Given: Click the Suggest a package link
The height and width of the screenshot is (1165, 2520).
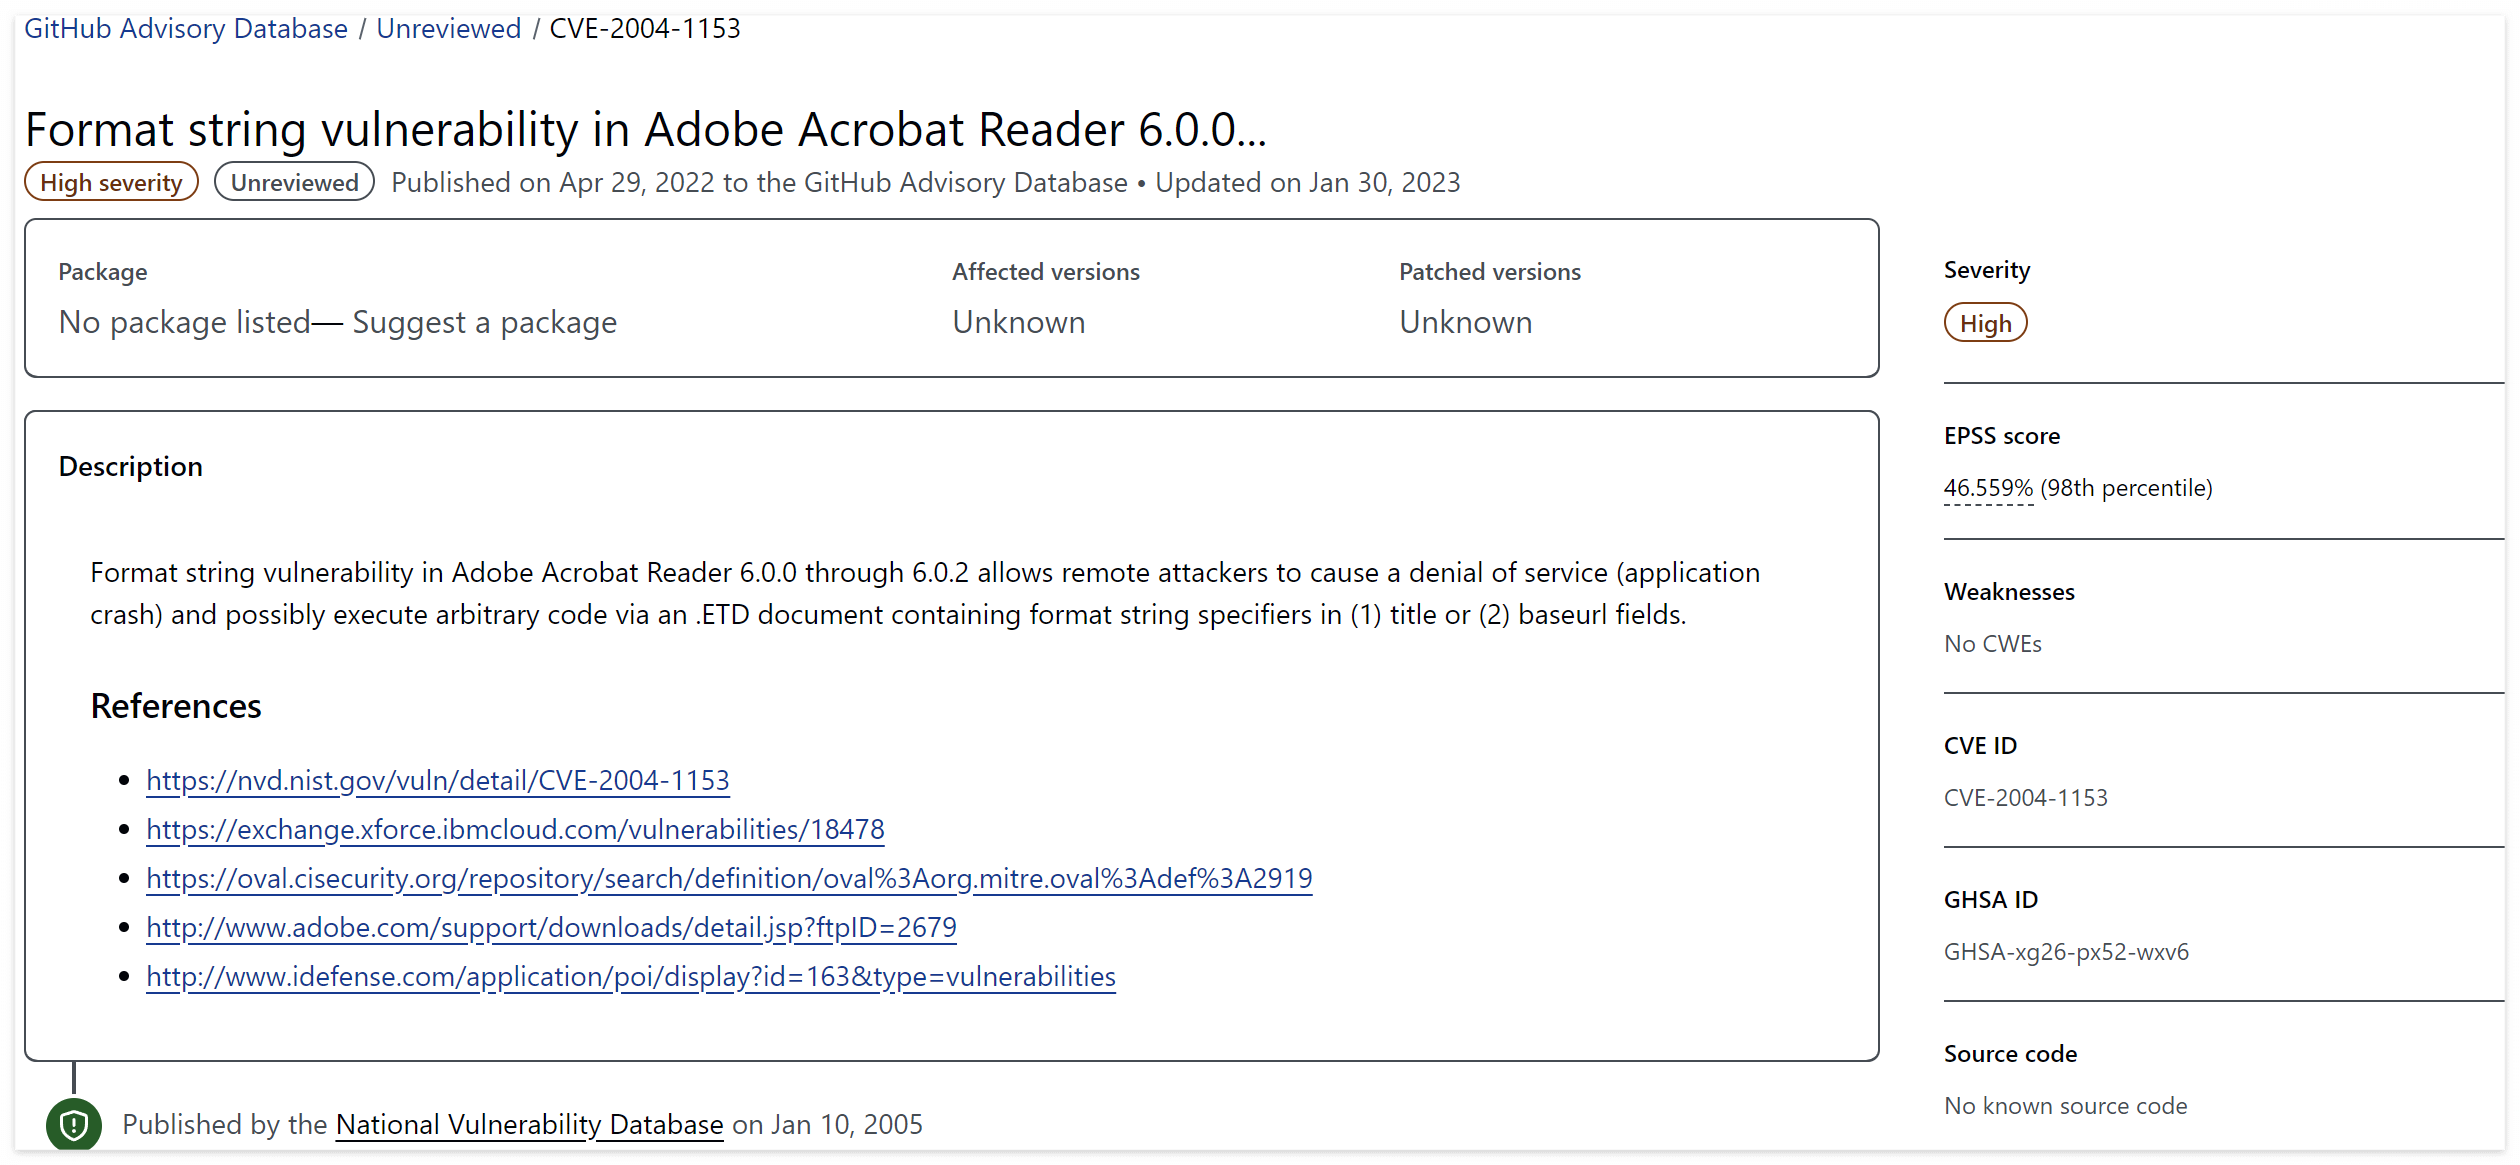Looking at the screenshot, I should tap(484, 322).
